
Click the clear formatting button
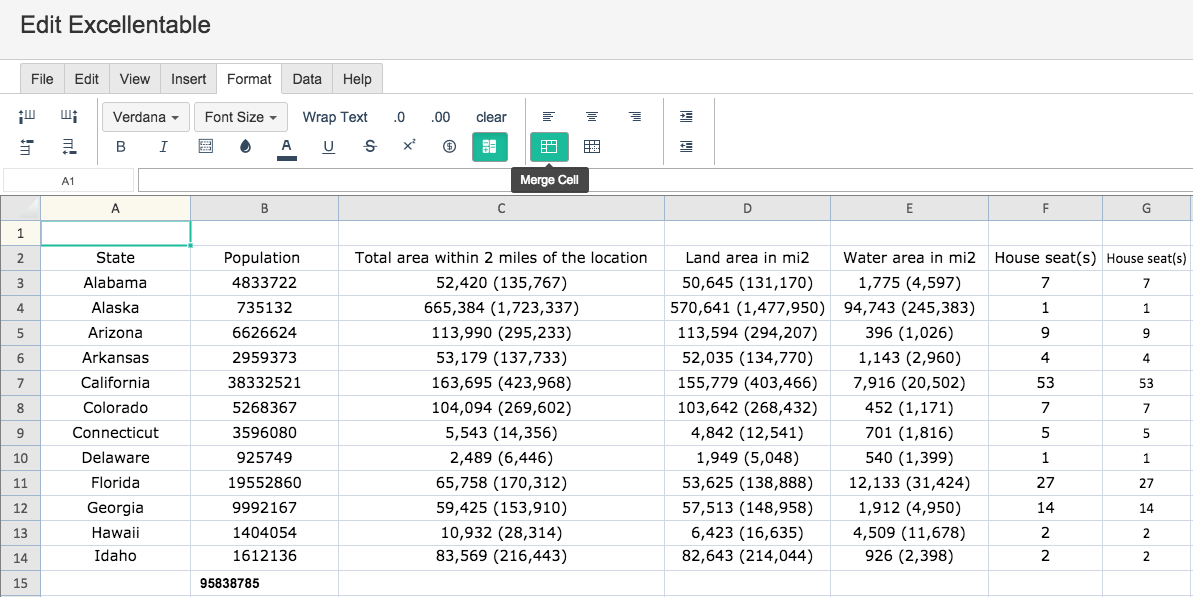[x=491, y=117]
